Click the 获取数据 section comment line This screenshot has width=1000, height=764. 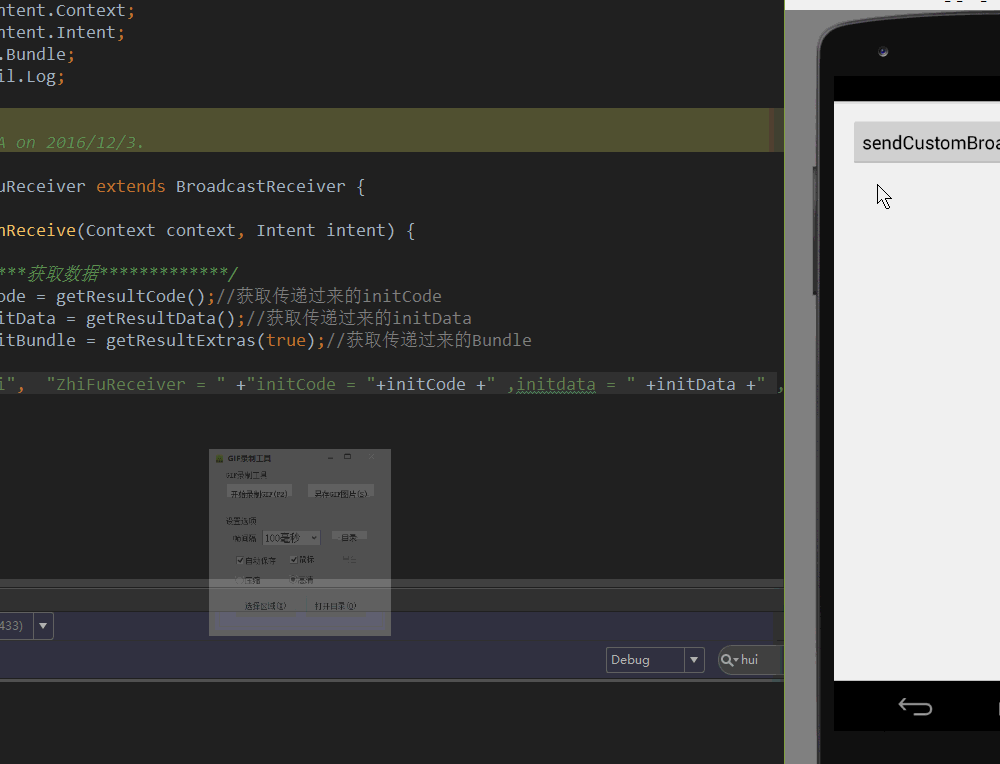click(119, 273)
